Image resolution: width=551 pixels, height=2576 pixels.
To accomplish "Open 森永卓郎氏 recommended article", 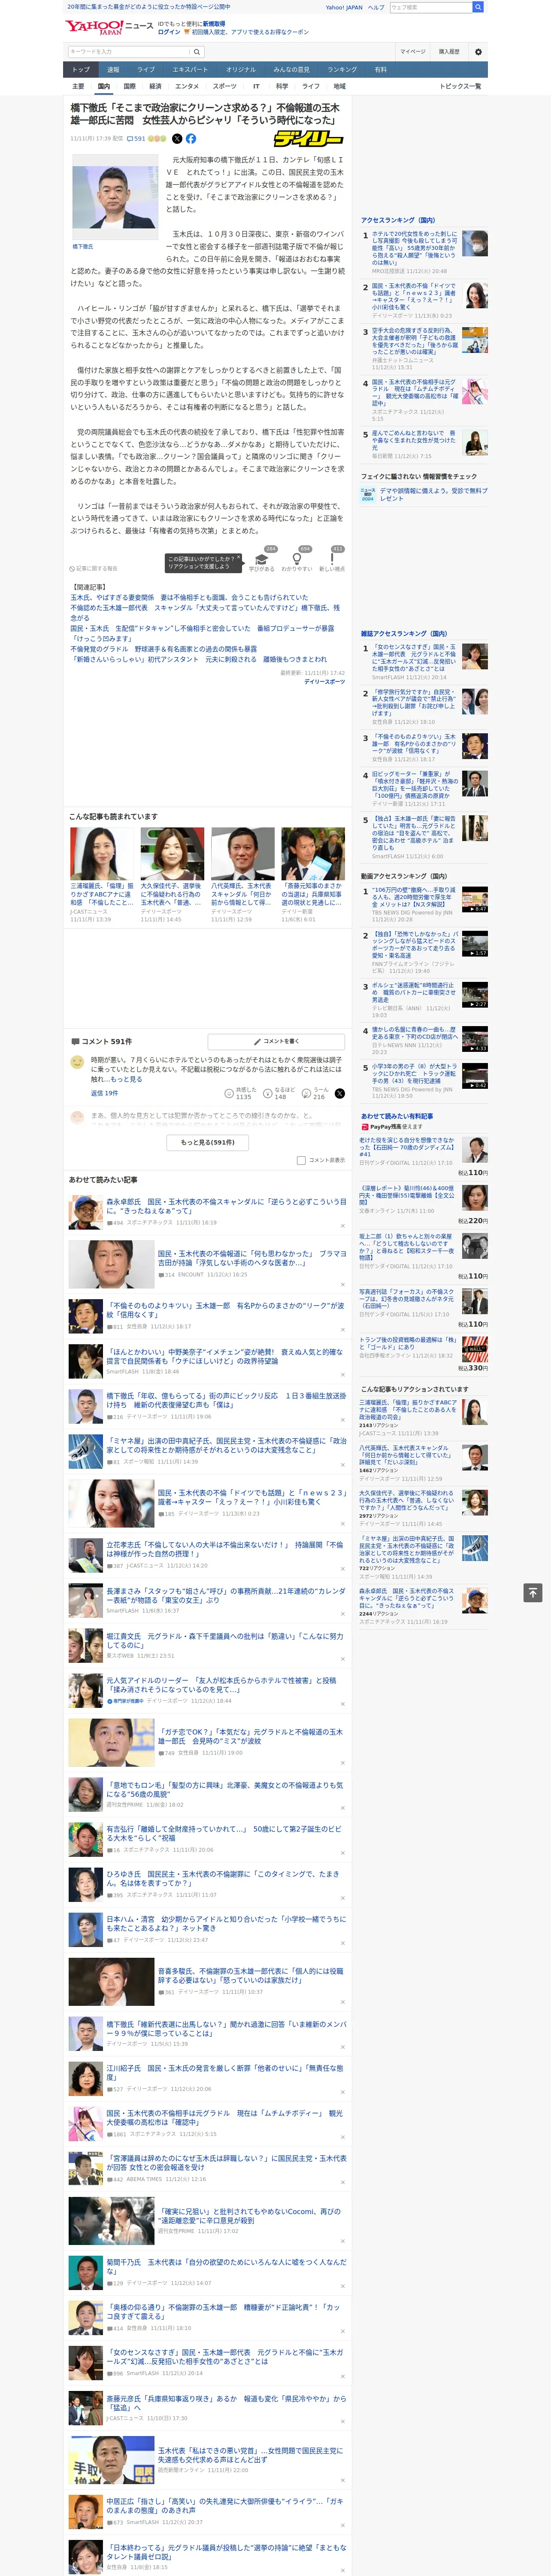I will 226,1206.
